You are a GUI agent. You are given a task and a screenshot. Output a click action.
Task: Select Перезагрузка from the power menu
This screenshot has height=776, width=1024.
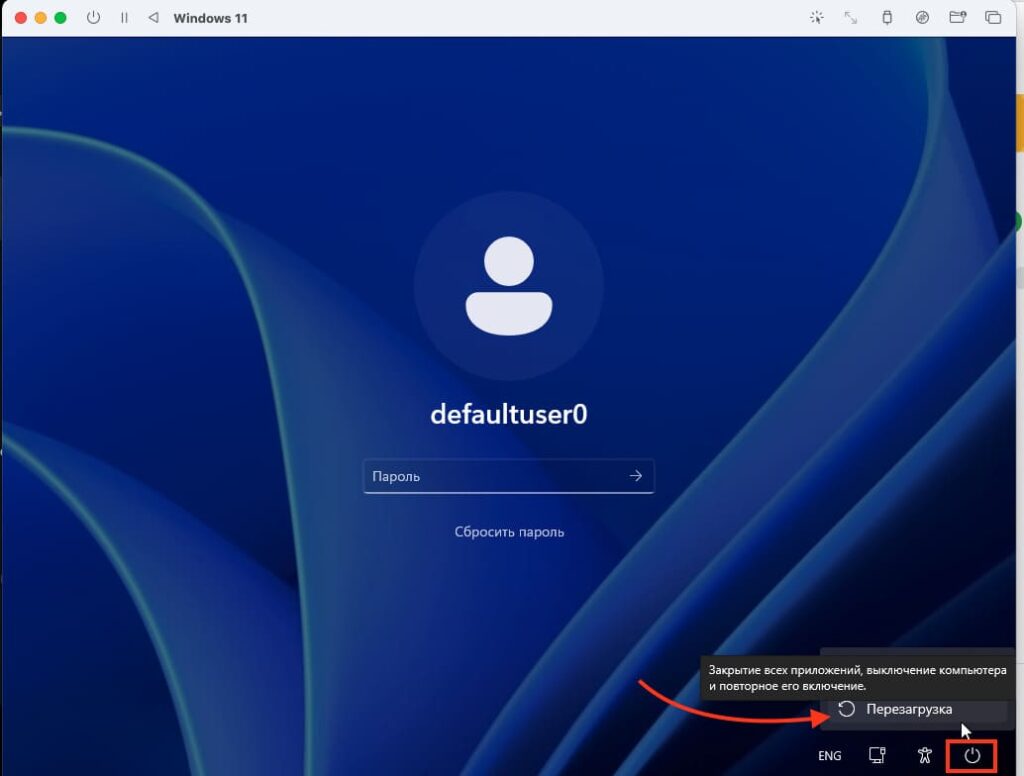click(x=908, y=709)
